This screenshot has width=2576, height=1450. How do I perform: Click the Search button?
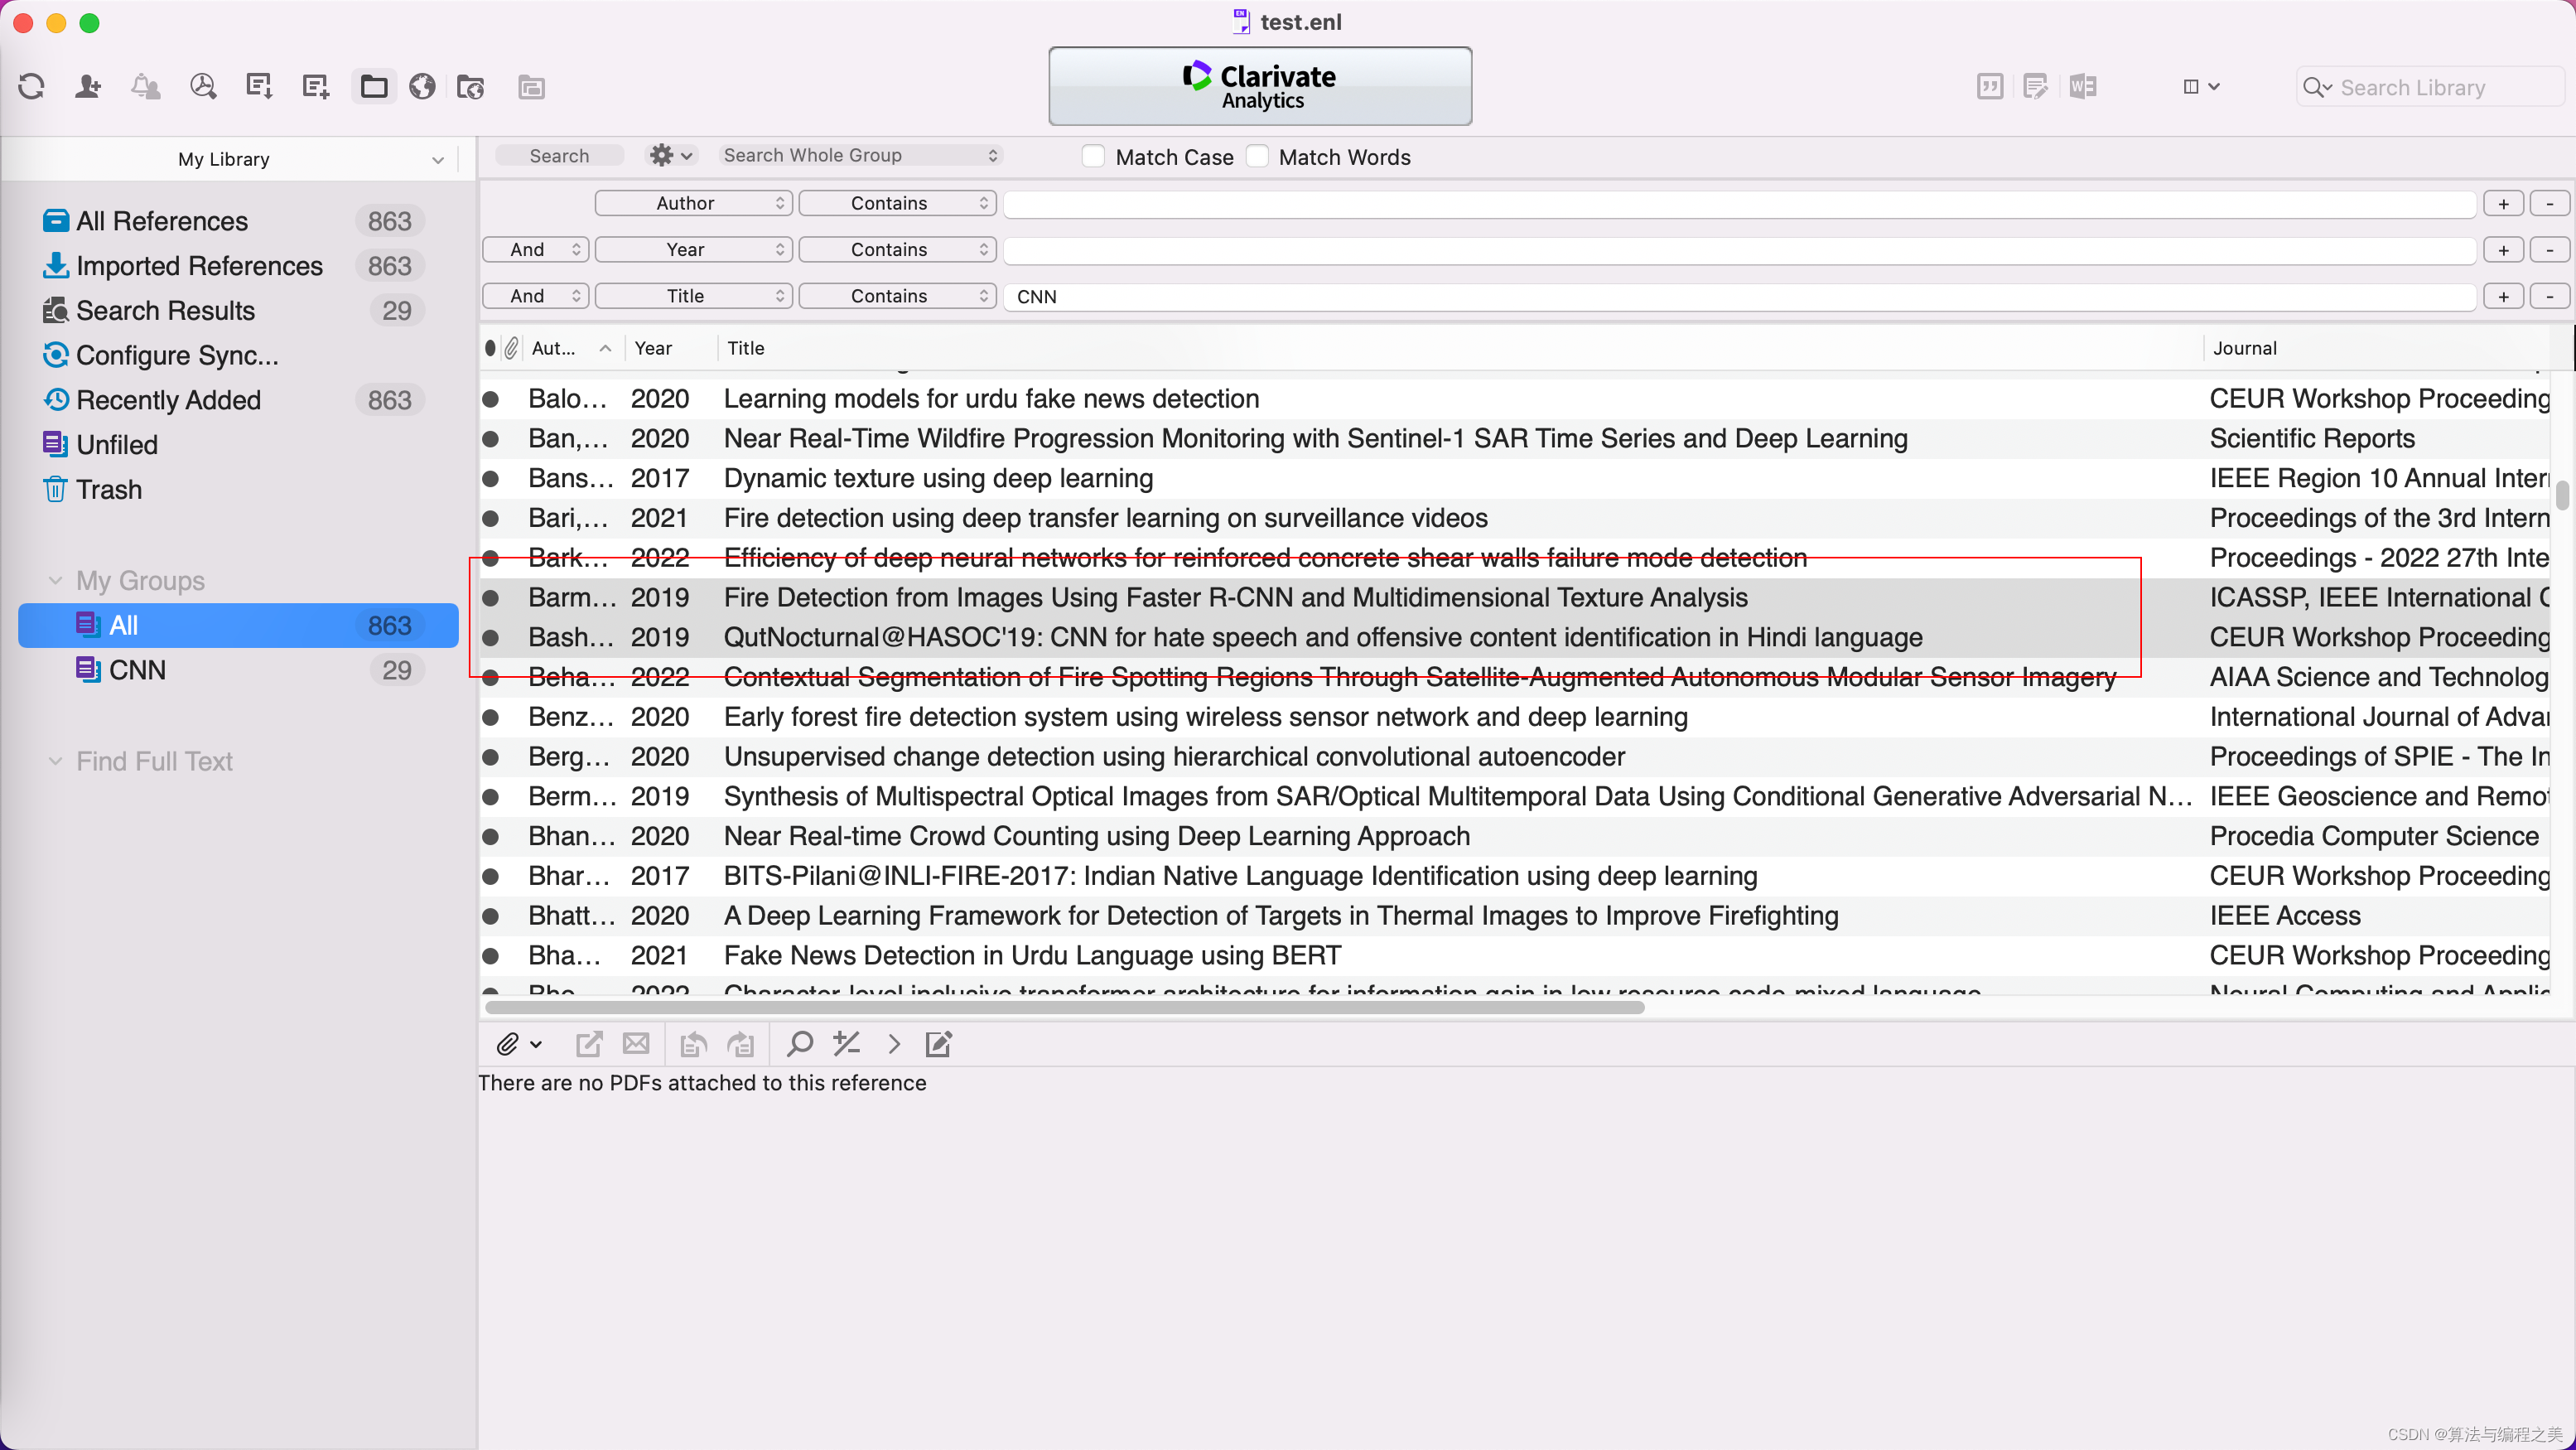click(x=559, y=156)
